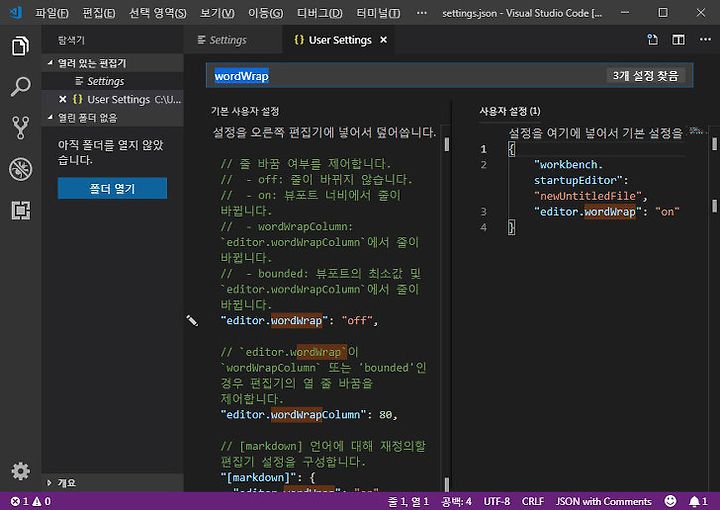
Task: Click the VS Code logo icon
Action: (x=16, y=12)
